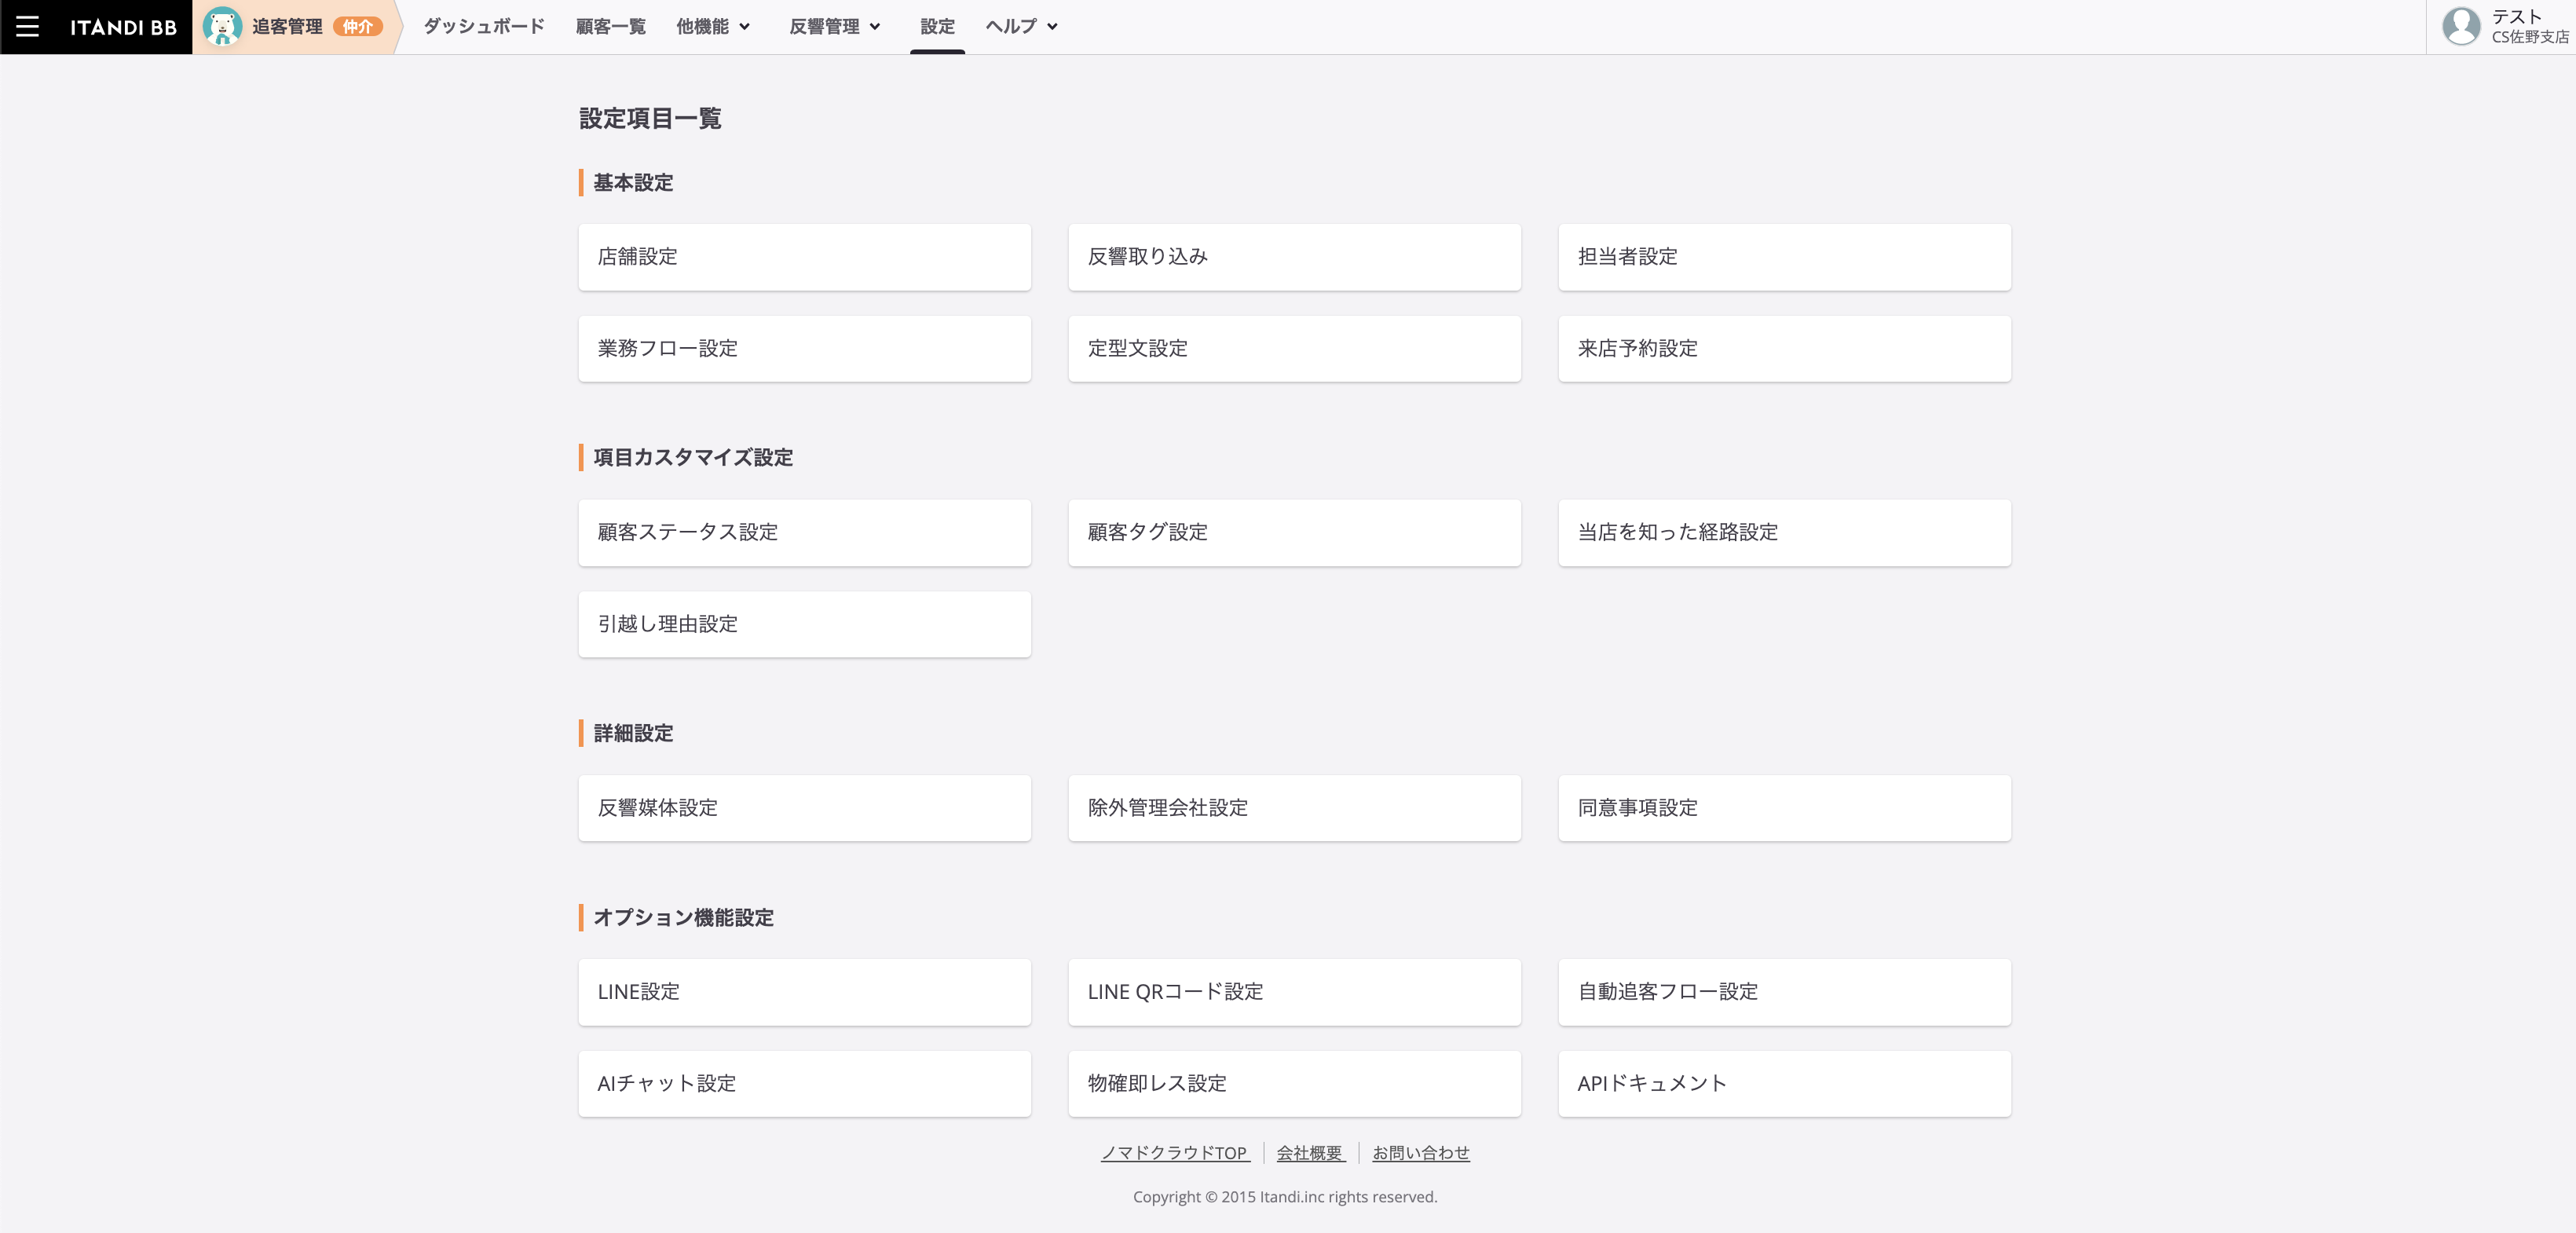Open APIドキュメント card
The image size is (2576, 1233).
(x=1784, y=1084)
